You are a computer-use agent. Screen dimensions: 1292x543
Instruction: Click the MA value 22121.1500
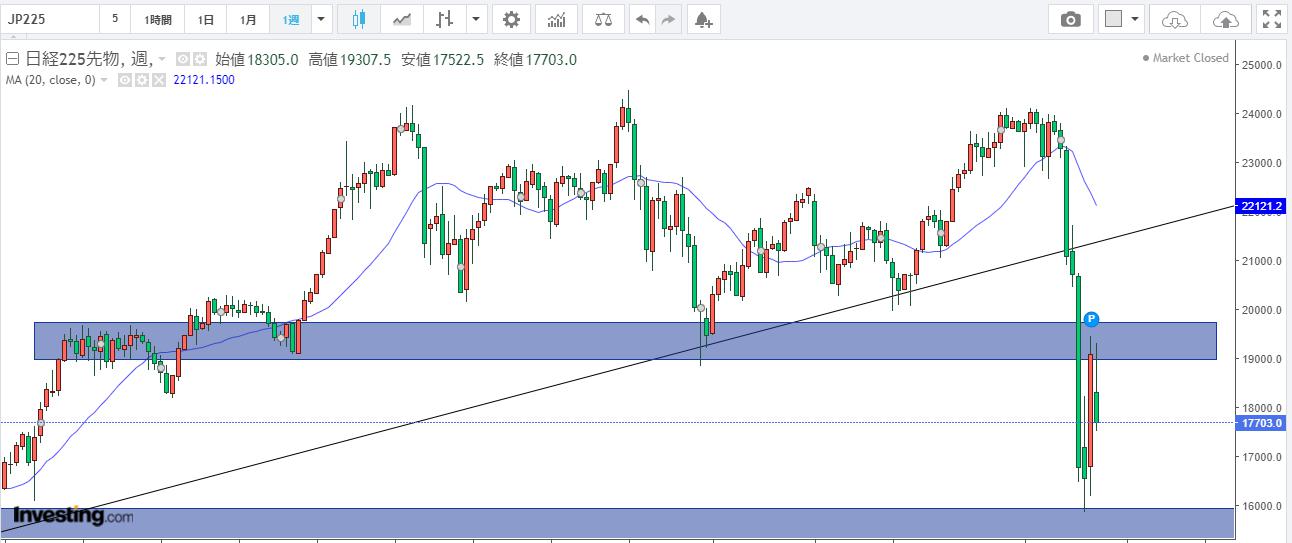(x=204, y=80)
